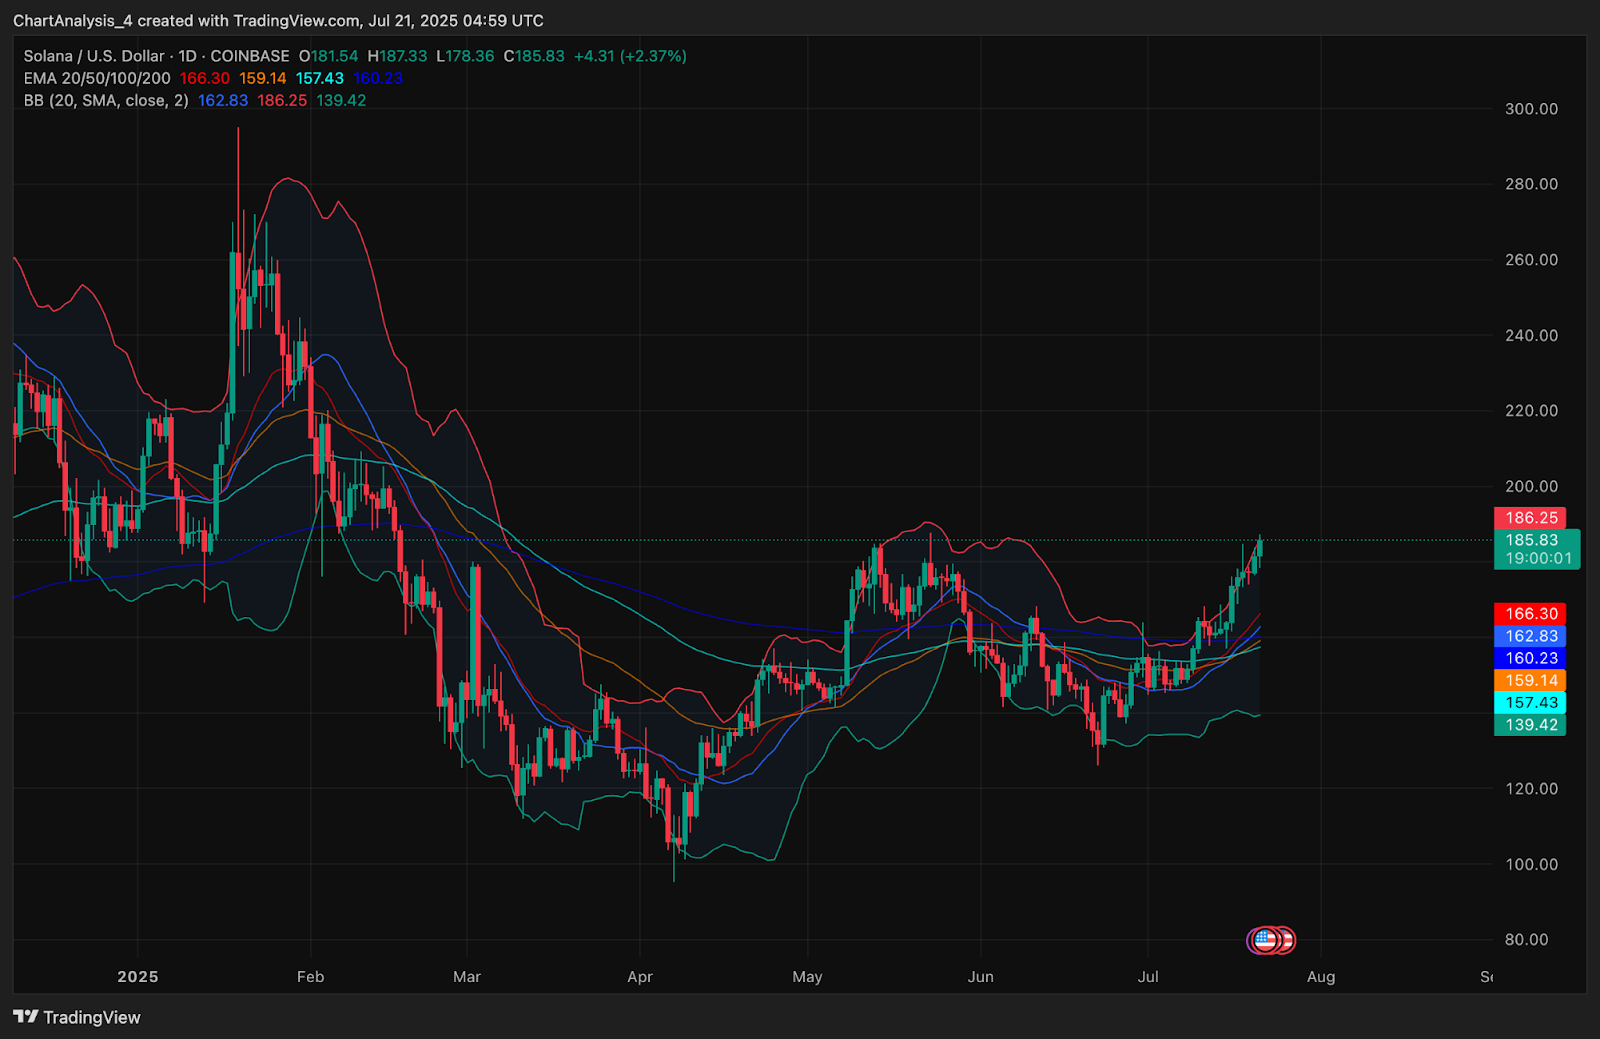1600x1039 pixels.
Task: Click the red 166.30 EMA price tag
Action: pos(1530,614)
